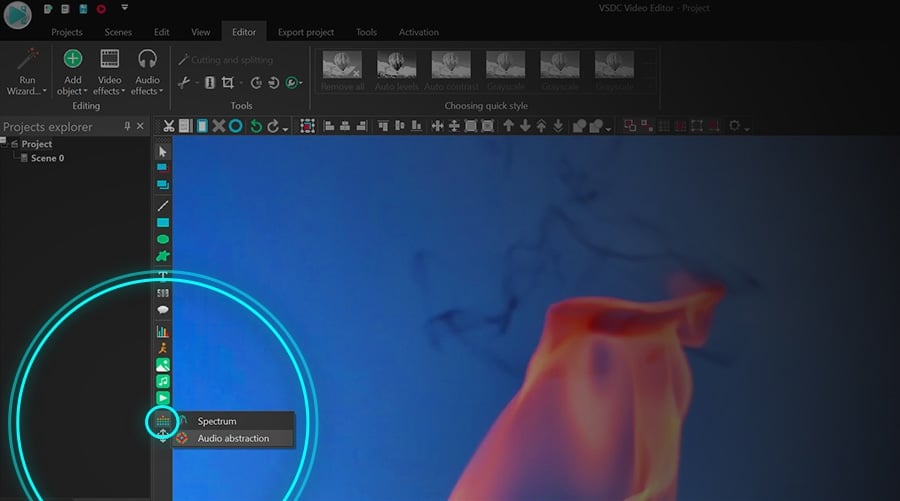
Task: Apply the Auto levels quick style
Action: 397,71
